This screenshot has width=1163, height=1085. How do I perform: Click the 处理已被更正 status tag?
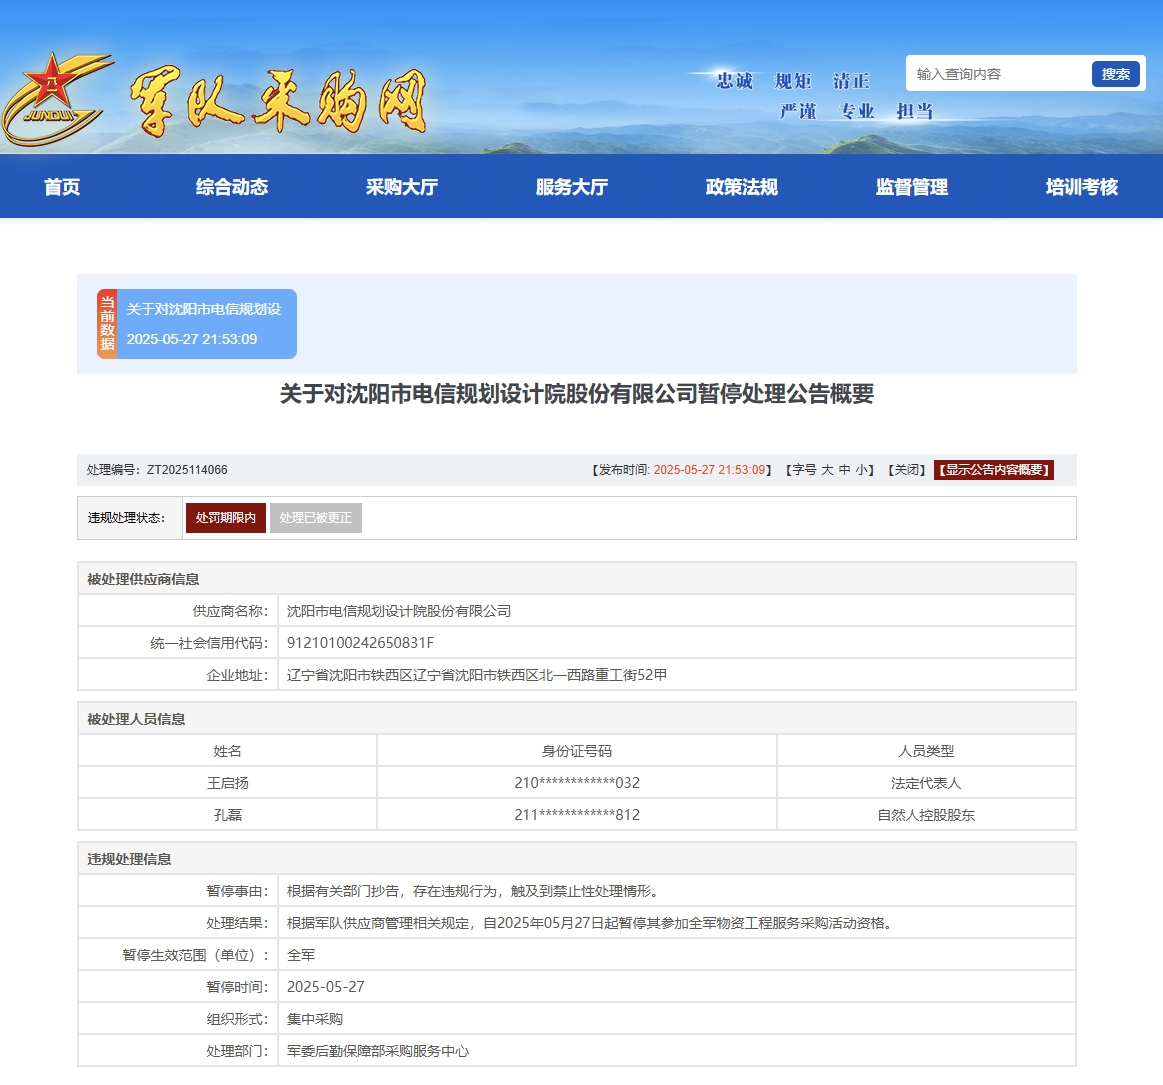click(316, 518)
